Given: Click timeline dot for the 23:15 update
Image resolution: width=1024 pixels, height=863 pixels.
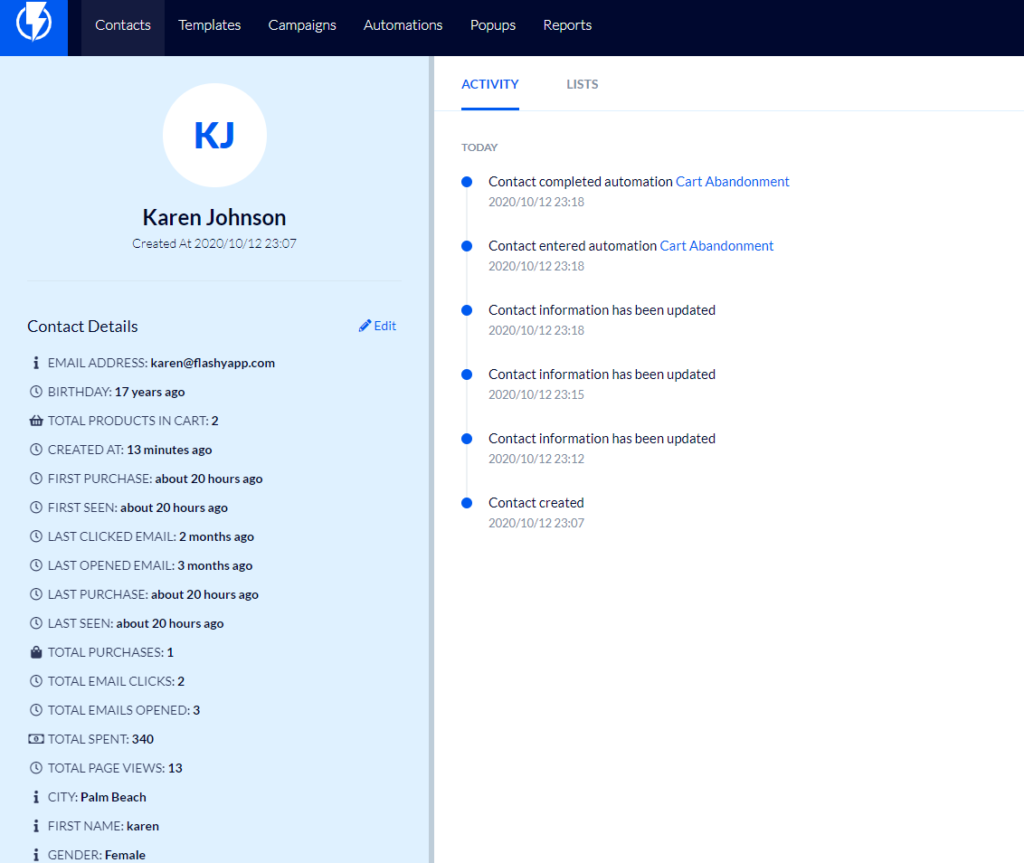Looking at the screenshot, I should click(x=467, y=374).
